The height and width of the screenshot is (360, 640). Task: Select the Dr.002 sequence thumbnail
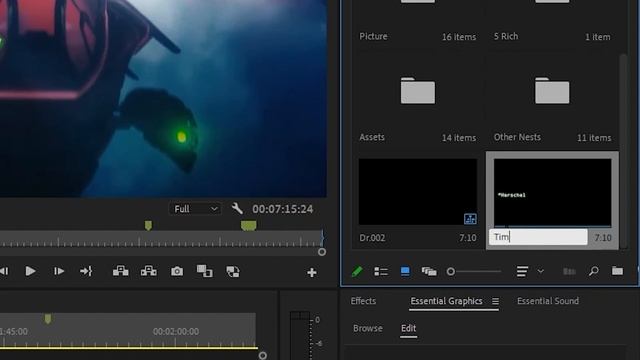click(x=418, y=191)
